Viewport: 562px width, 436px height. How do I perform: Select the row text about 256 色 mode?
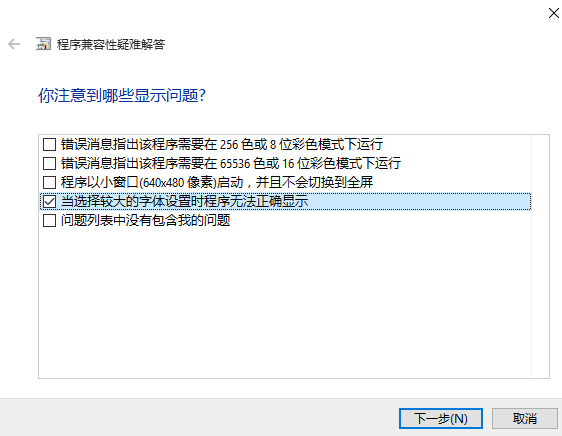coord(222,144)
